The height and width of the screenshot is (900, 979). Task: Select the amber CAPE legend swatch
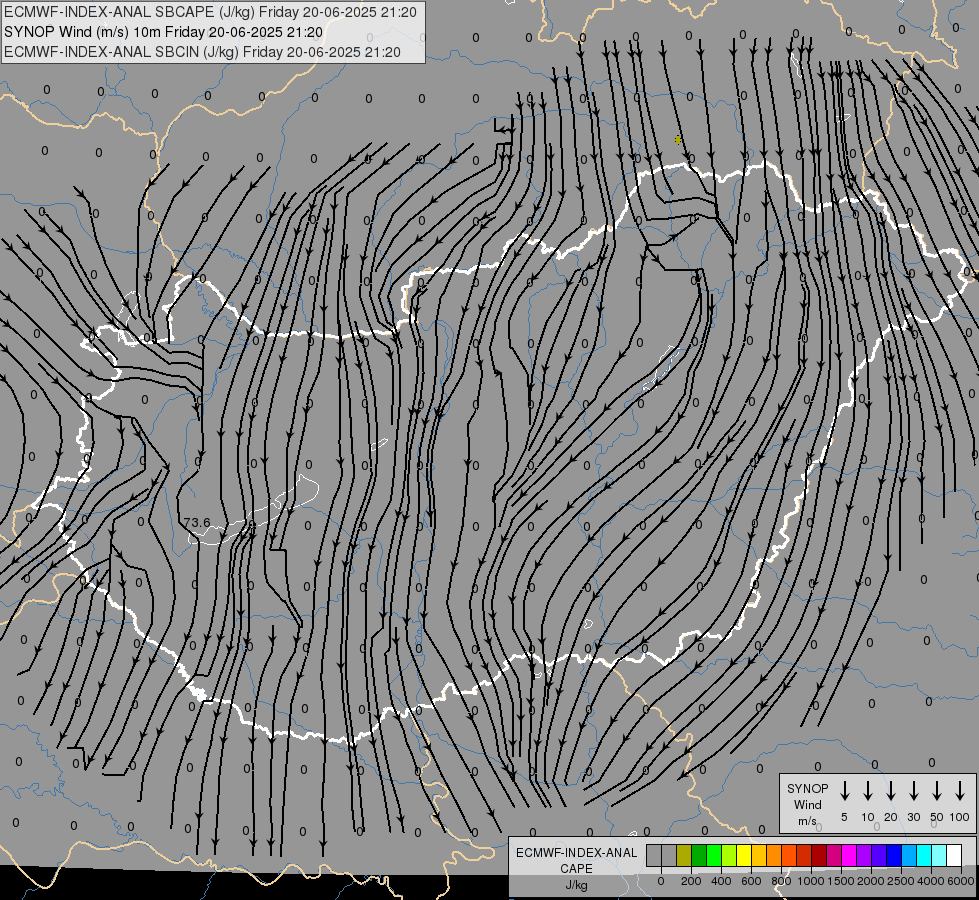click(759, 855)
